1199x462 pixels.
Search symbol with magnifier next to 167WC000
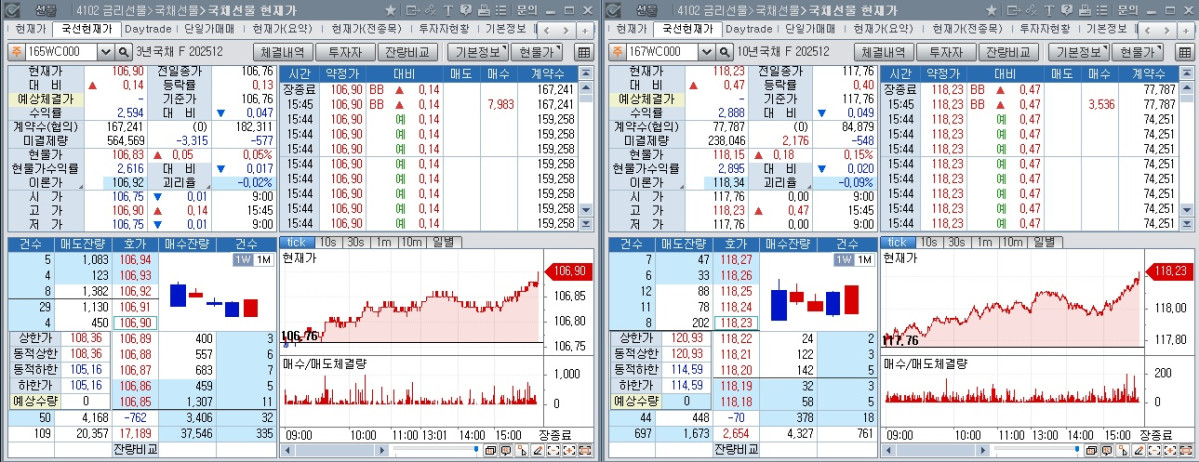click(x=725, y=53)
